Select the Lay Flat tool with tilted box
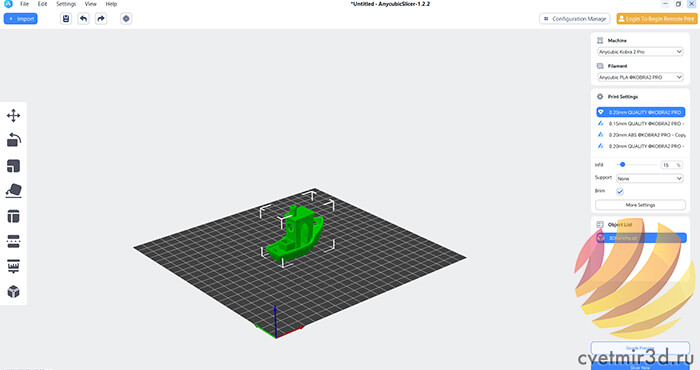 tap(13, 191)
